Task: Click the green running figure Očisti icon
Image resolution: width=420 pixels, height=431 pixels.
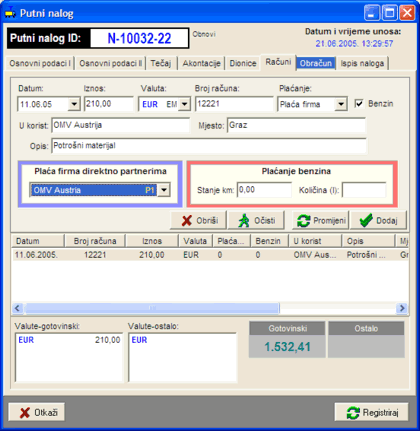Action: point(244,220)
